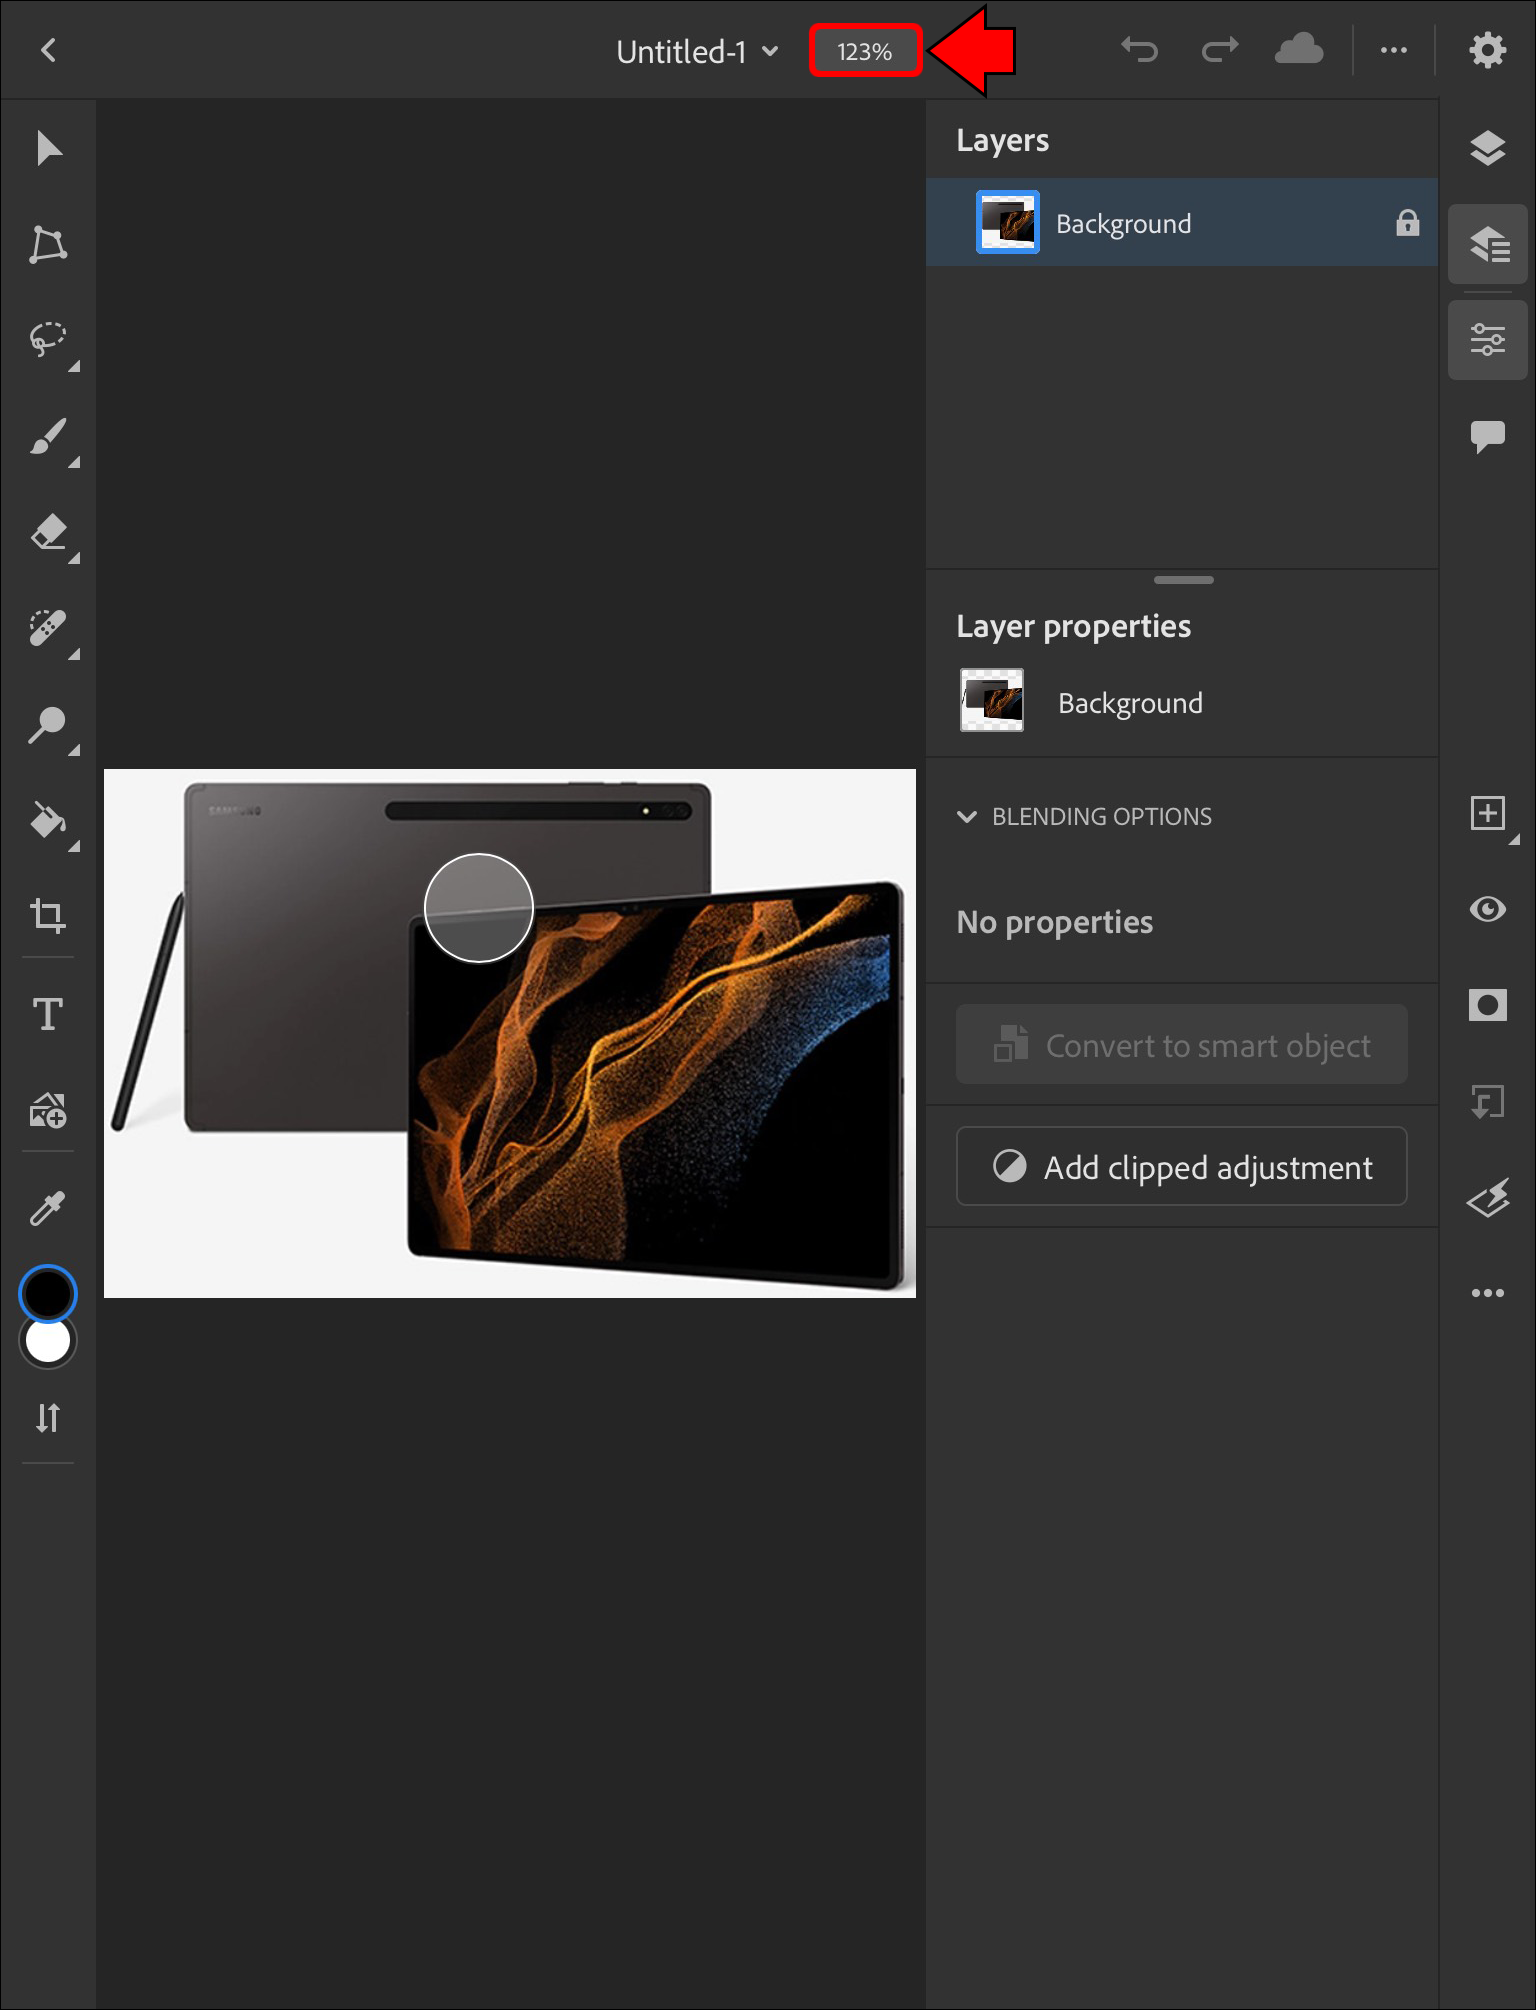Screen dimensions: 1536x2010
Task: Show detailed layer view
Action: tap(1488, 244)
